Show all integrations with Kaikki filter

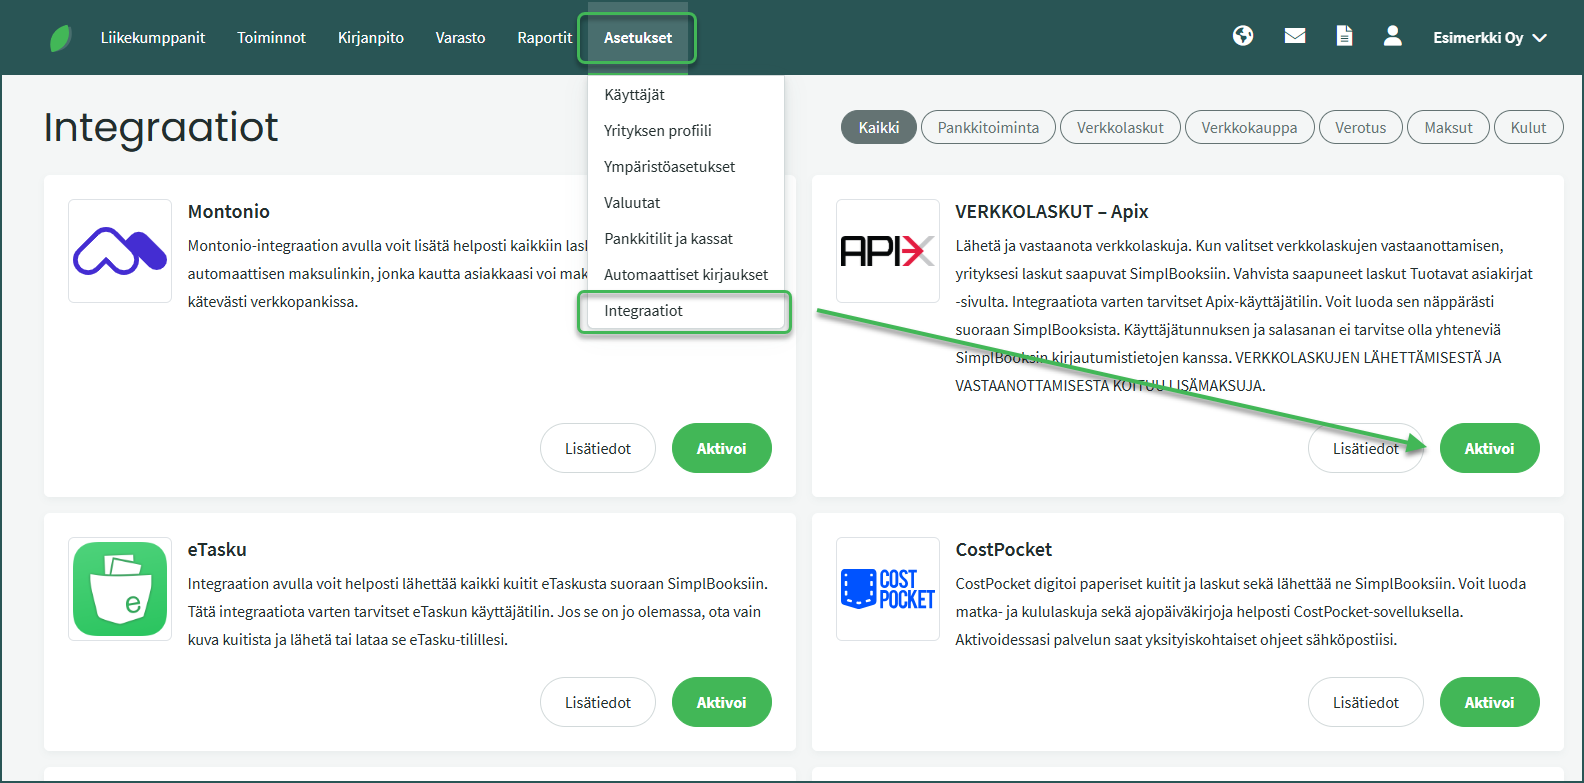pos(878,128)
